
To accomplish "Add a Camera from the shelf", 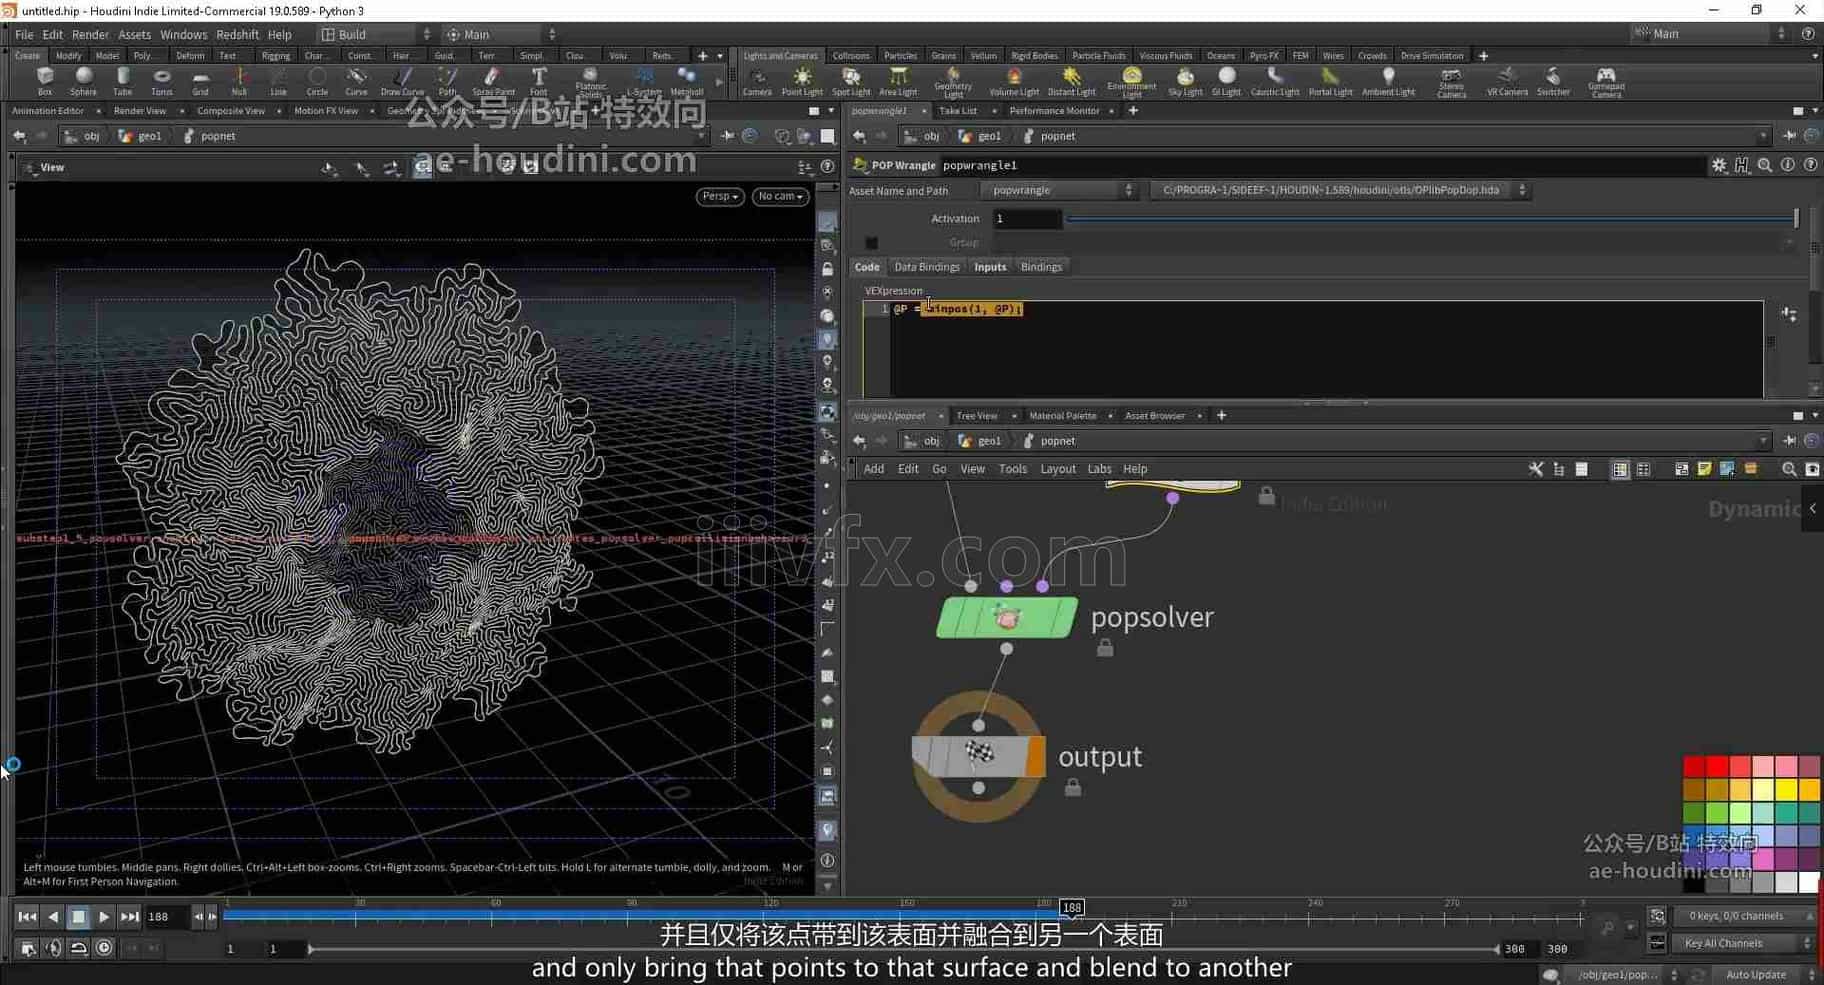I will 757,81.
